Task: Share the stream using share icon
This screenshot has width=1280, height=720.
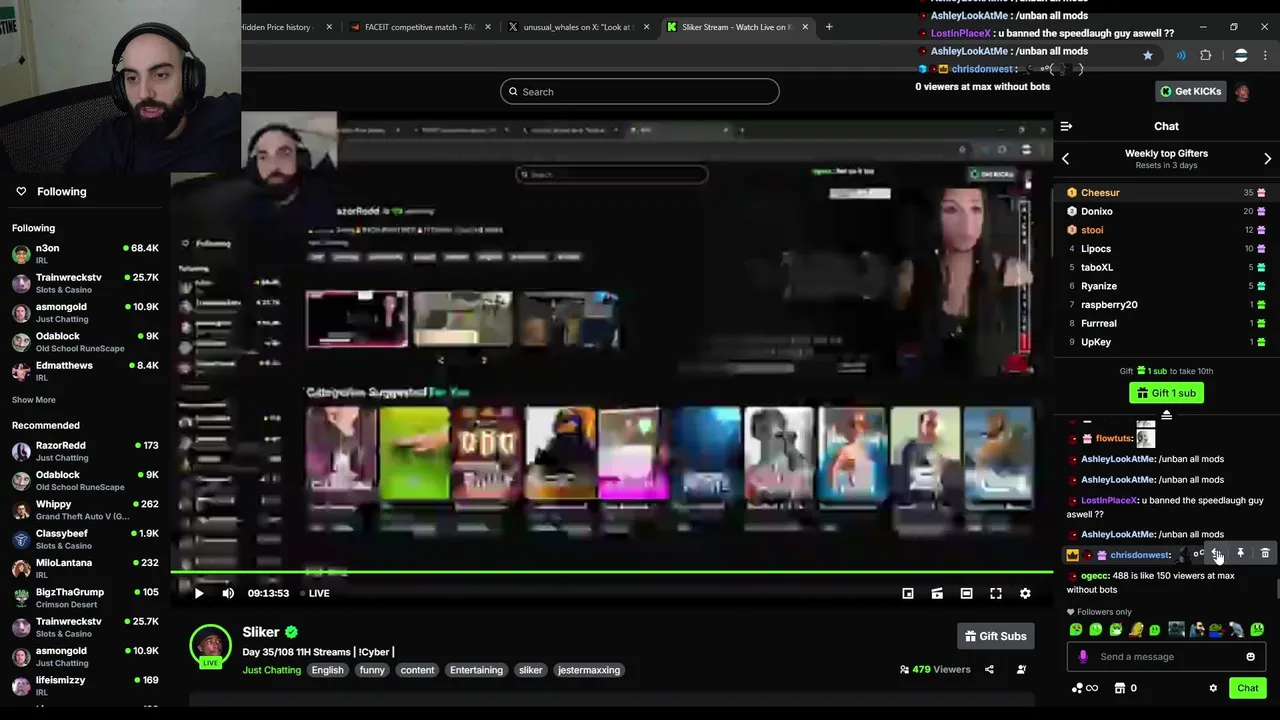Action: click(989, 670)
